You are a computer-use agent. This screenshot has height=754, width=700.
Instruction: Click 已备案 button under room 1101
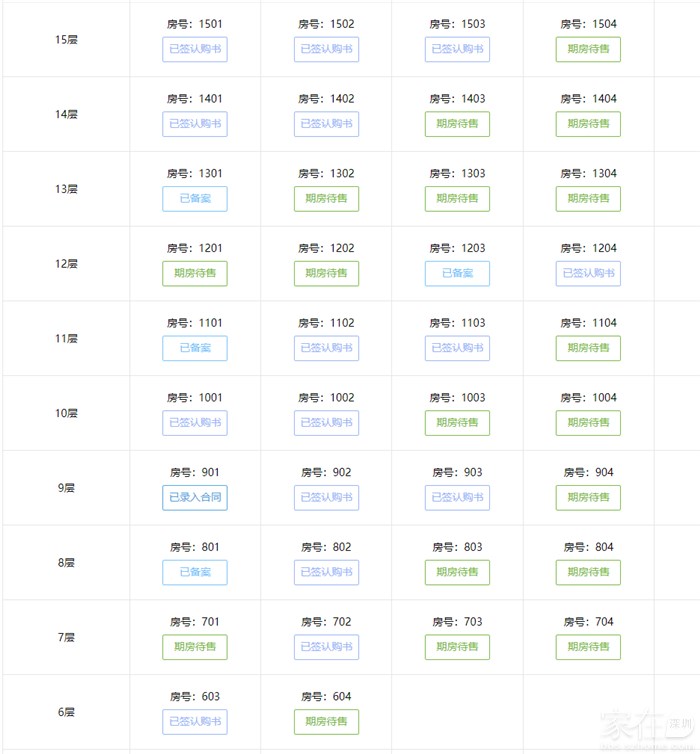[x=195, y=348]
